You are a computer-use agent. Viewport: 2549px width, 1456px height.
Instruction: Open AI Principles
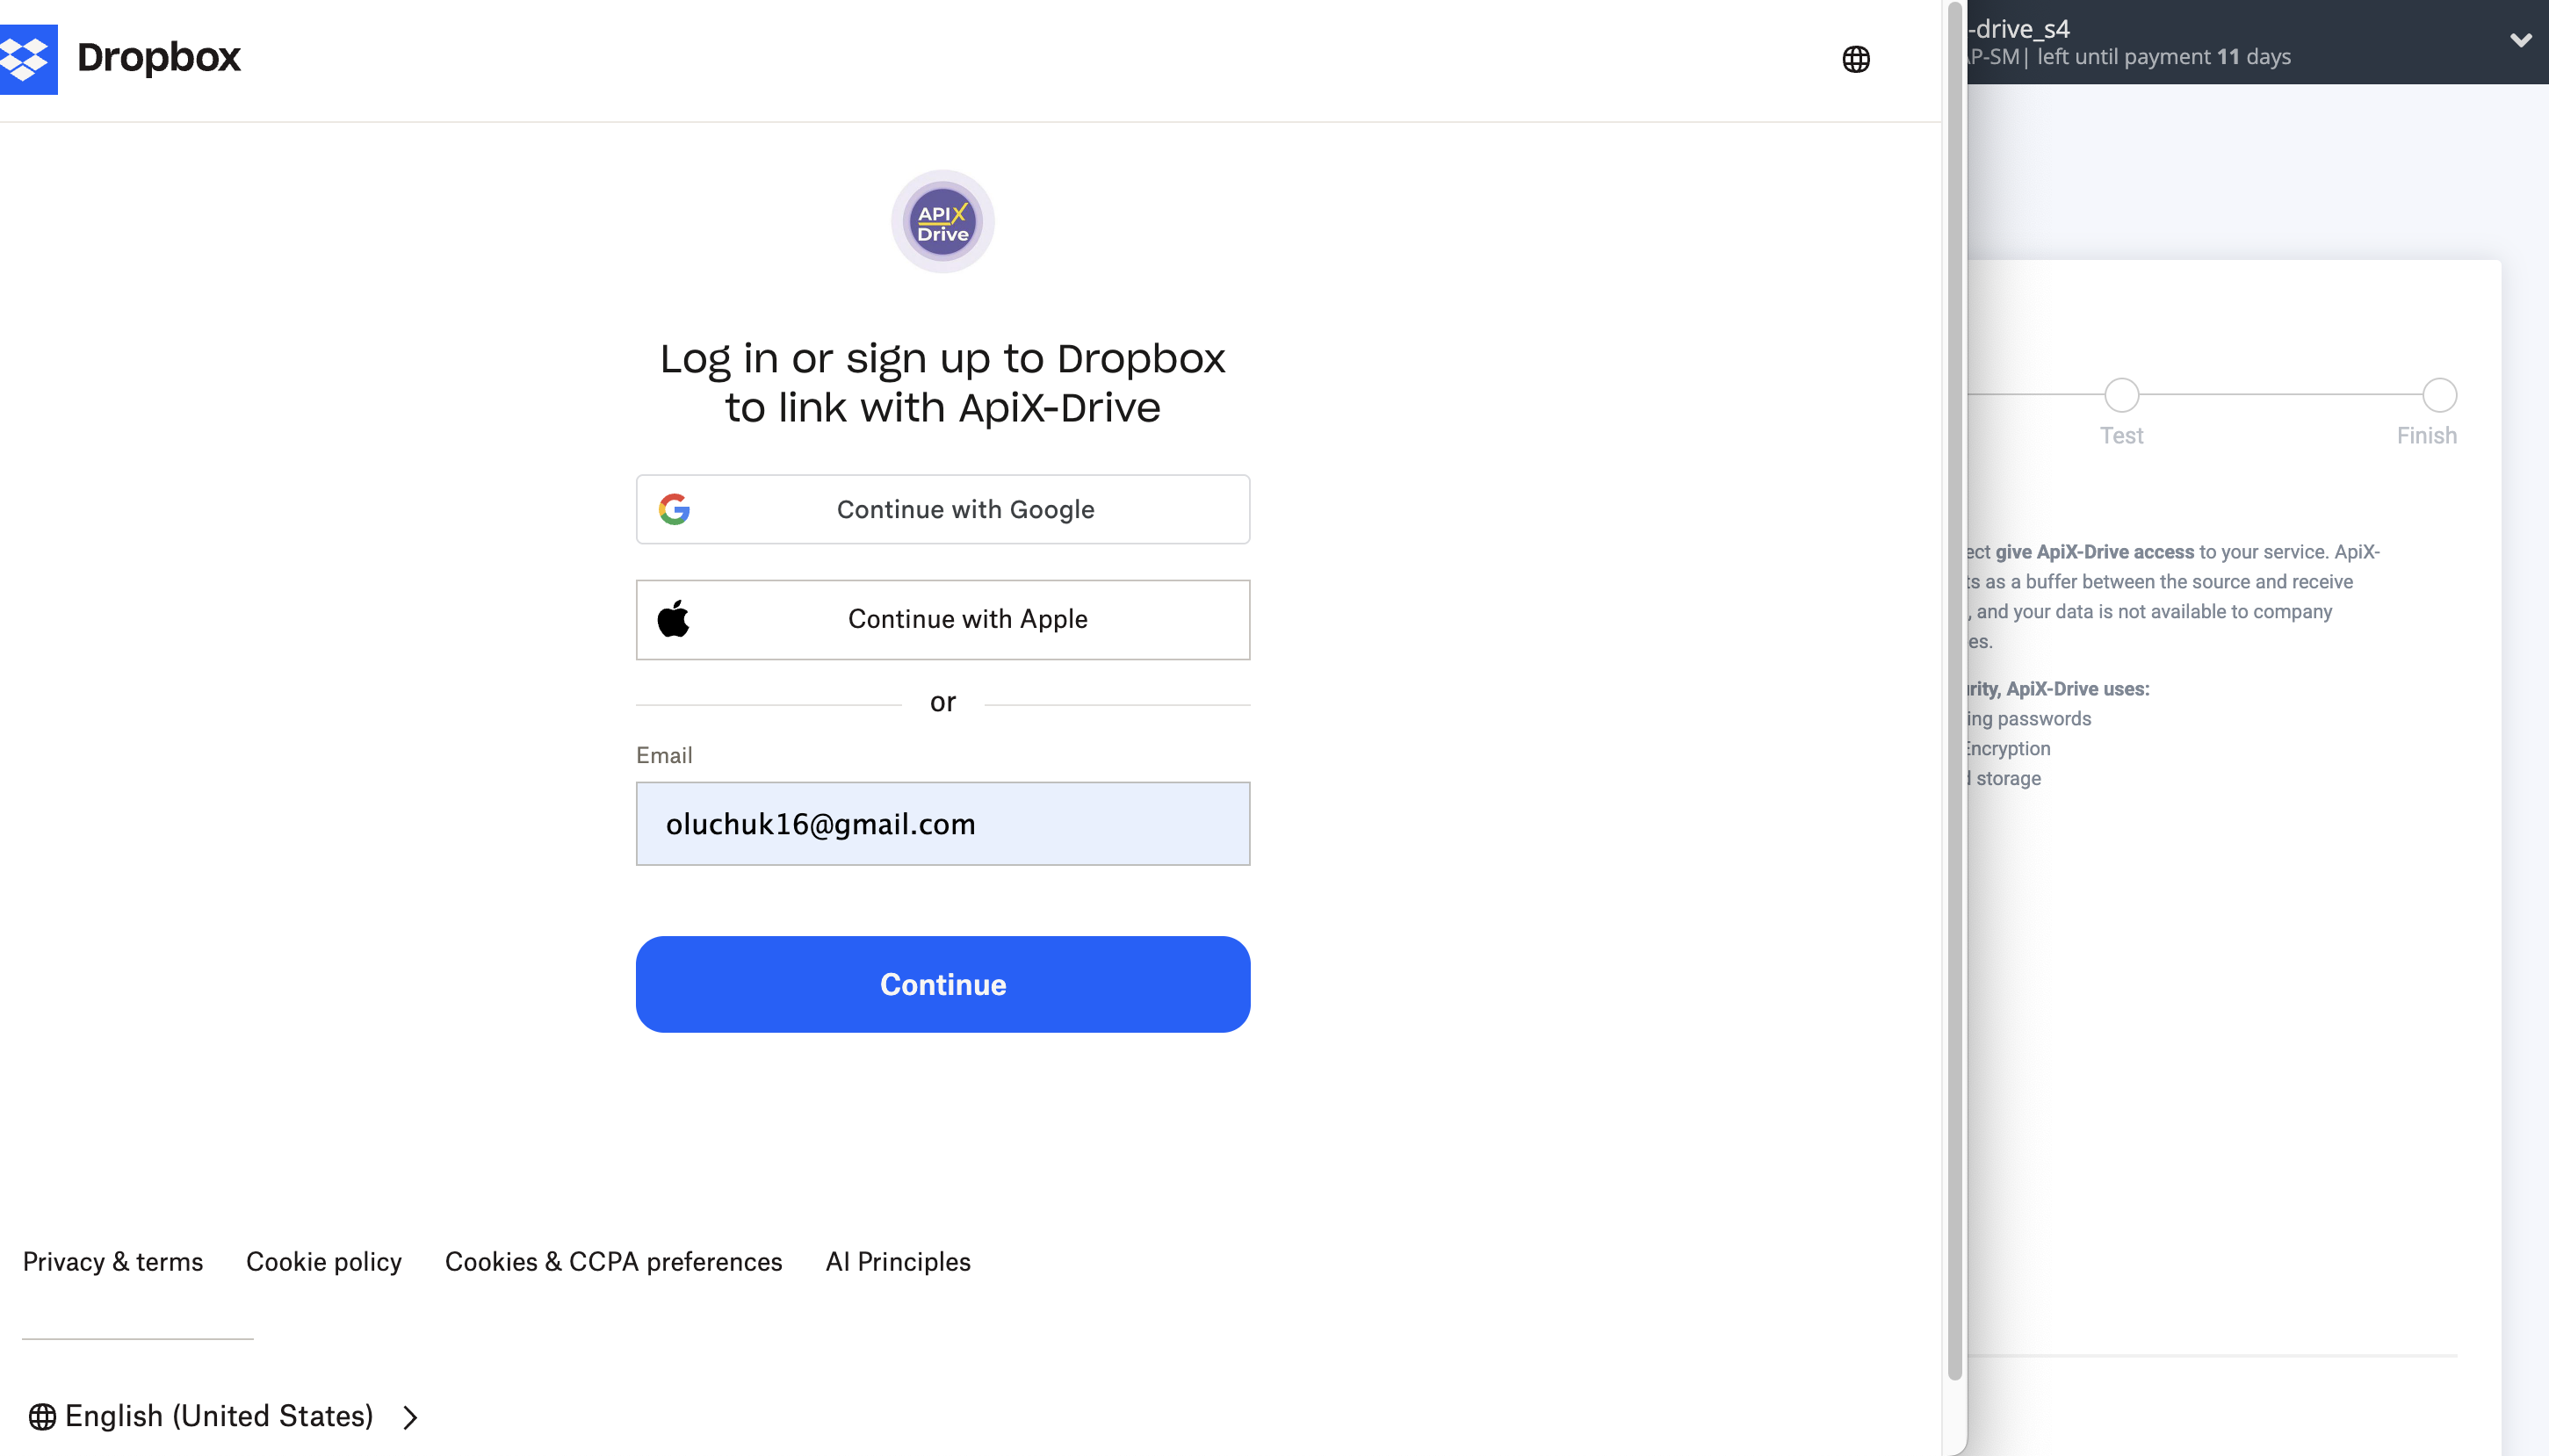897,1261
